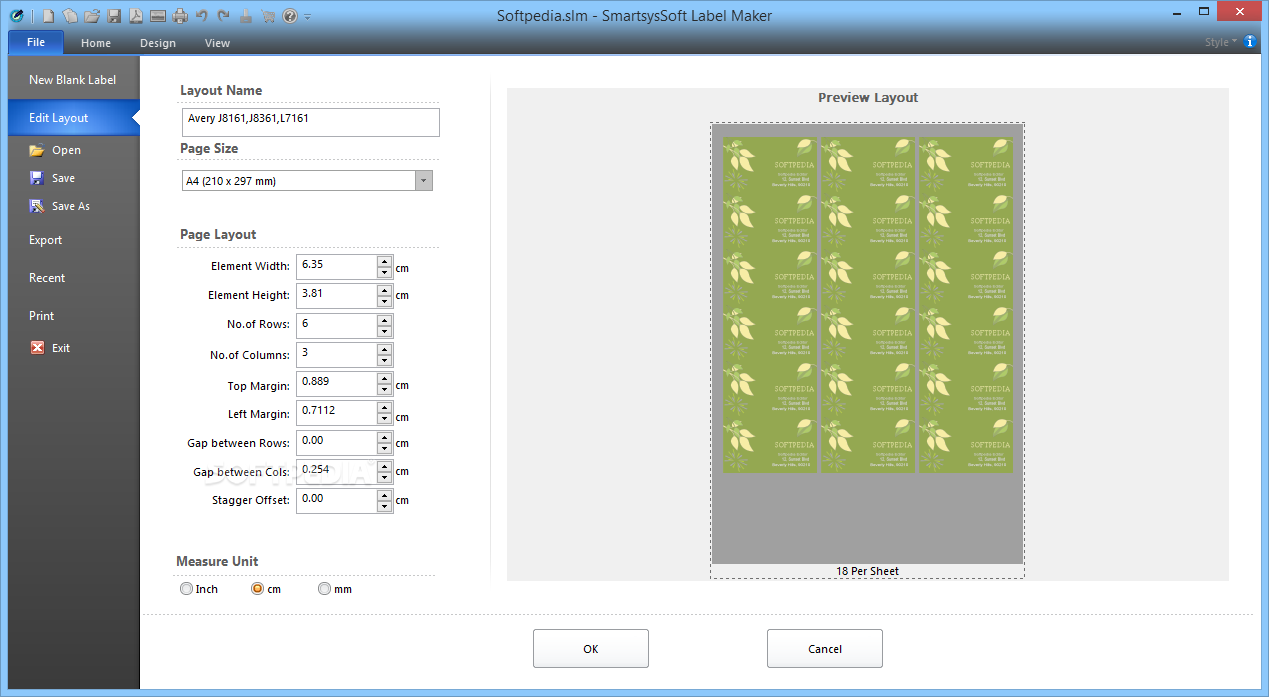Increase Element Height value
Viewport: 1269px width, 697px height.
(384, 291)
